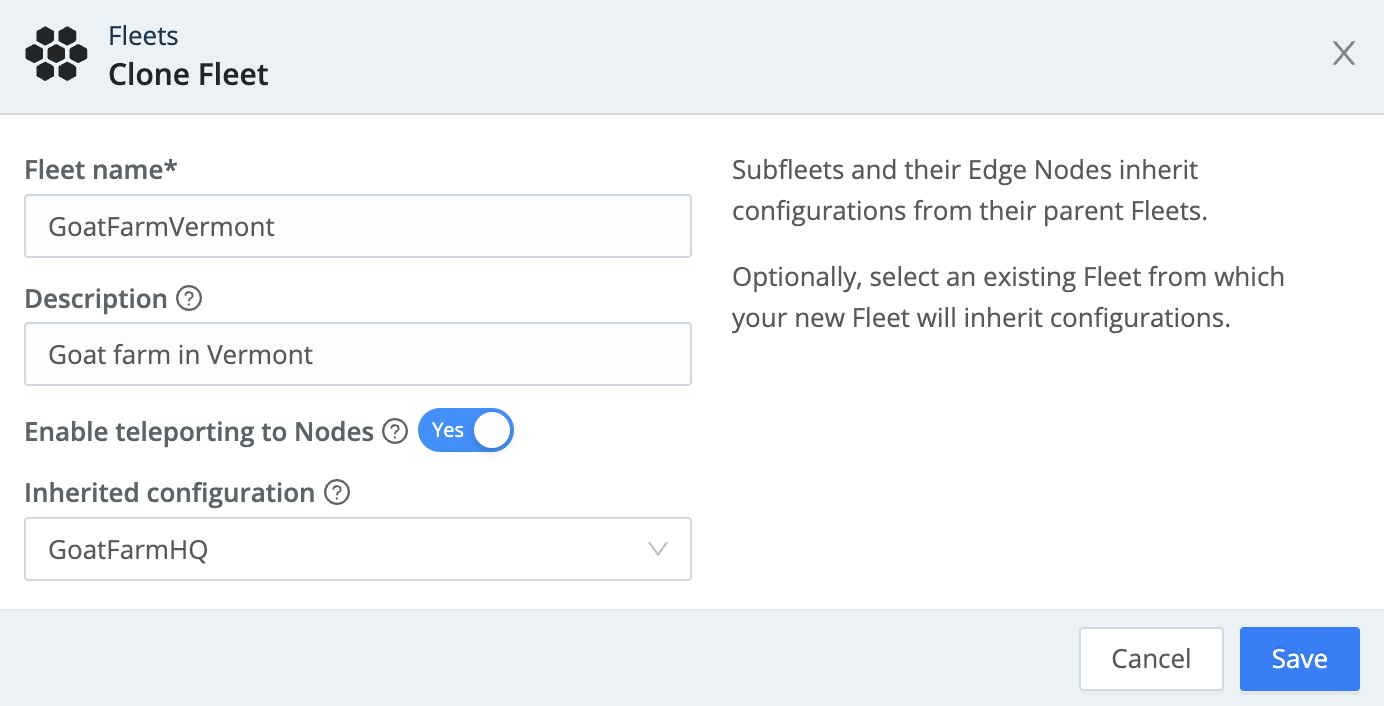Click the Inherited configuration label text

tap(170, 493)
